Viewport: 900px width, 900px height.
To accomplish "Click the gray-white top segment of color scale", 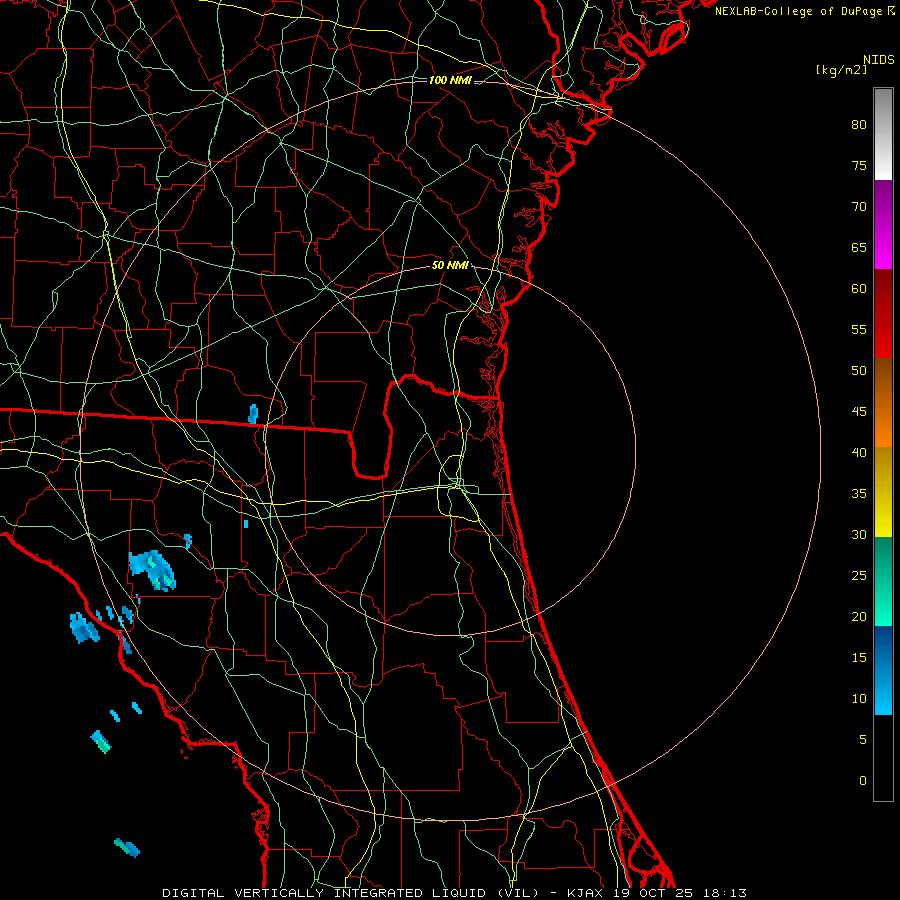I will [883, 134].
